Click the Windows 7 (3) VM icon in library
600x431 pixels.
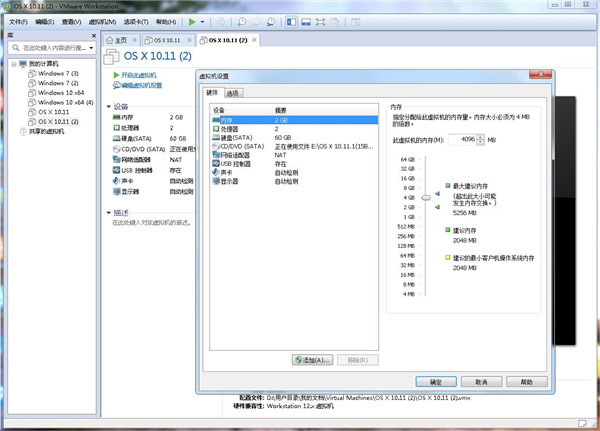[32, 73]
